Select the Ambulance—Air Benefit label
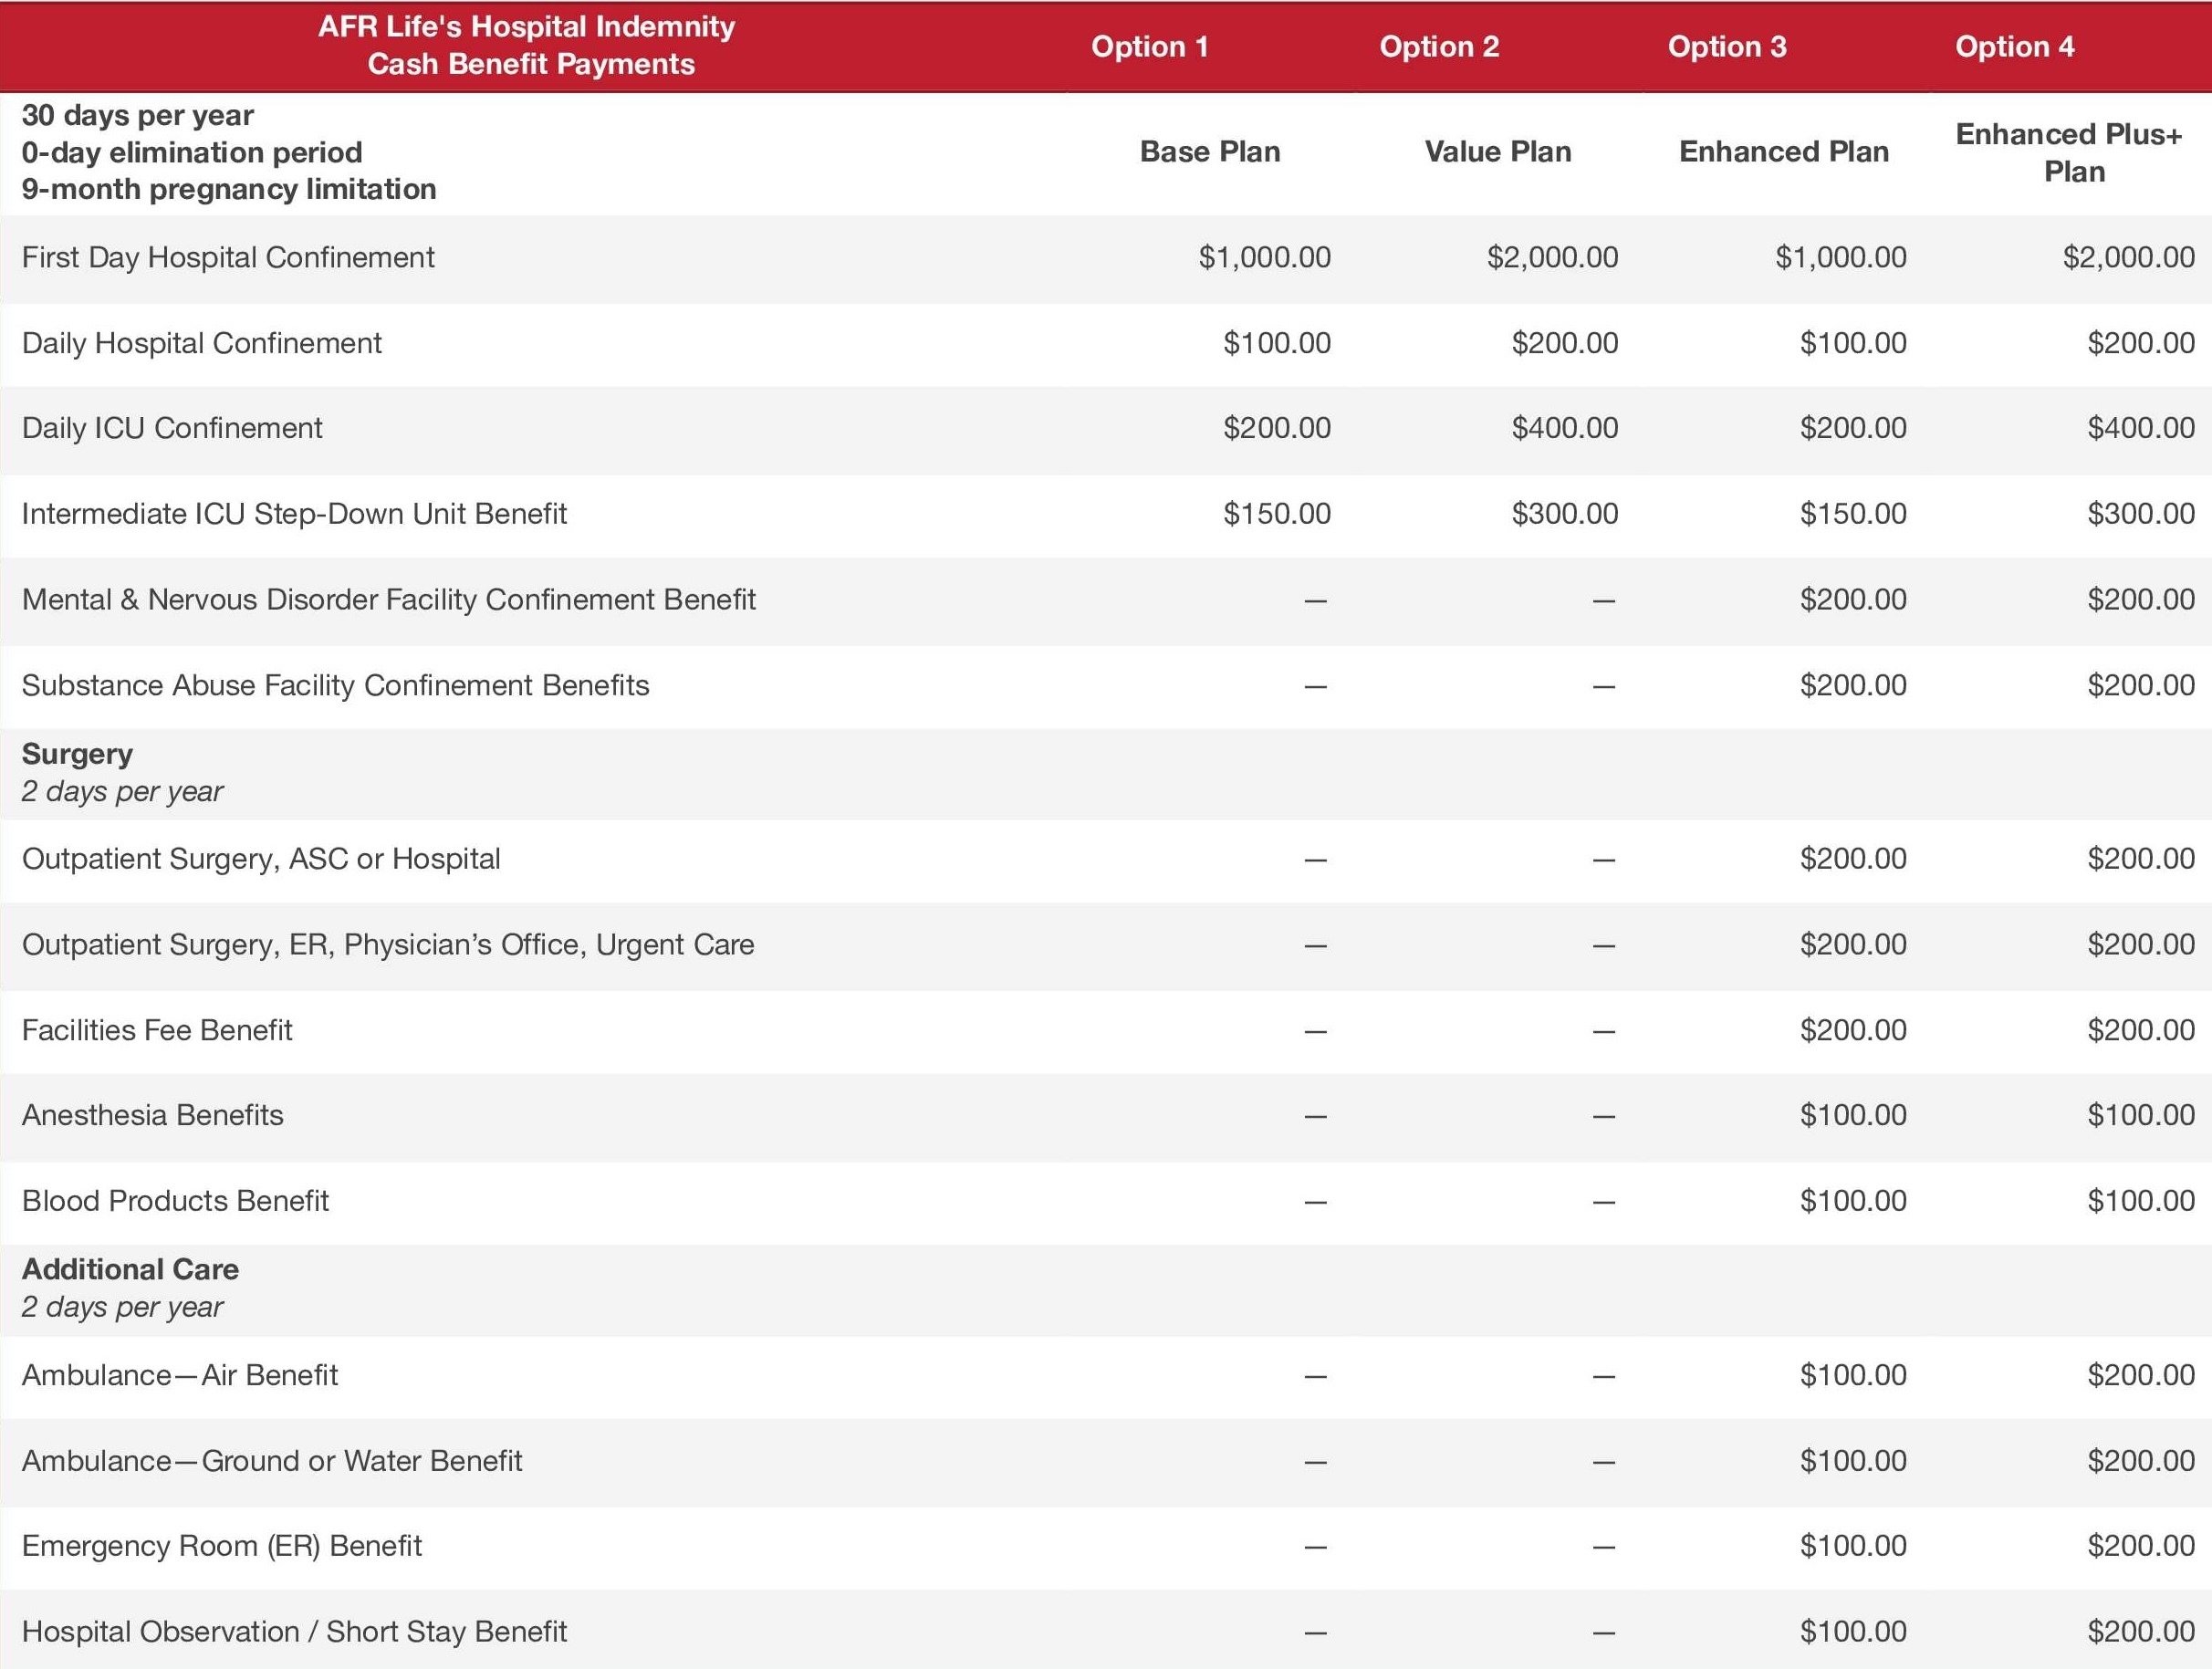The height and width of the screenshot is (1669, 2212). (180, 1376)
